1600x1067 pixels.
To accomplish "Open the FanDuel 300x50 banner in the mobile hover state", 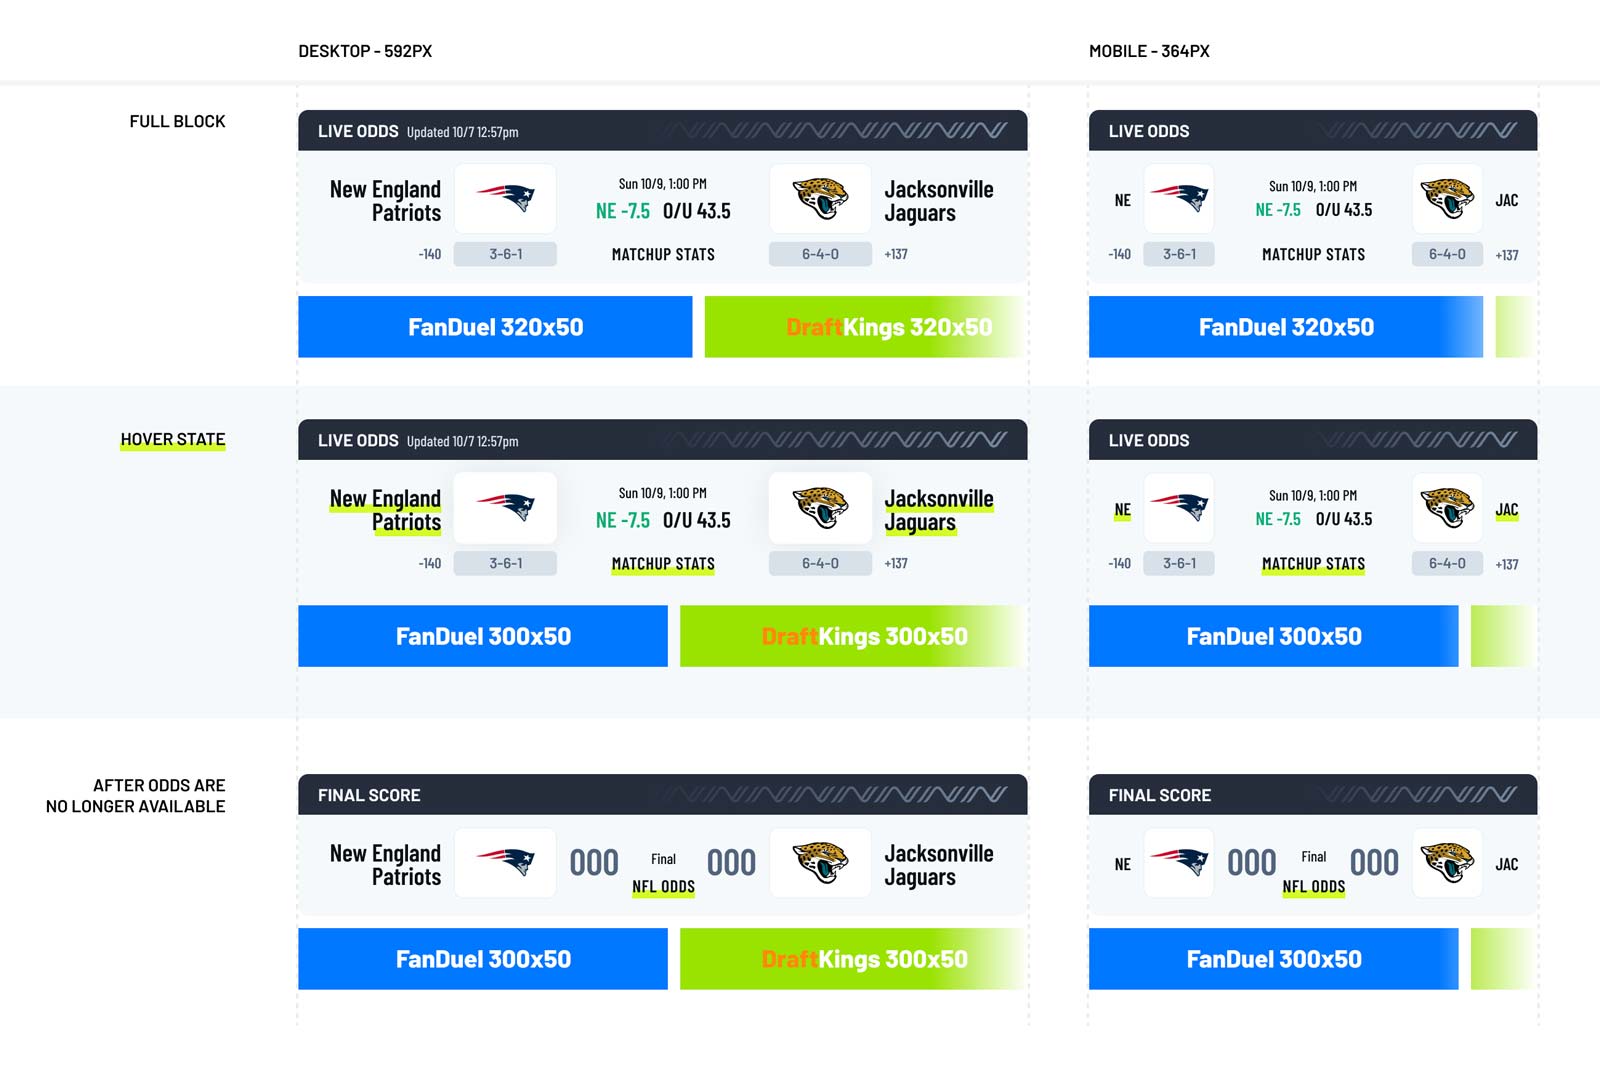I will [1273, 636].
